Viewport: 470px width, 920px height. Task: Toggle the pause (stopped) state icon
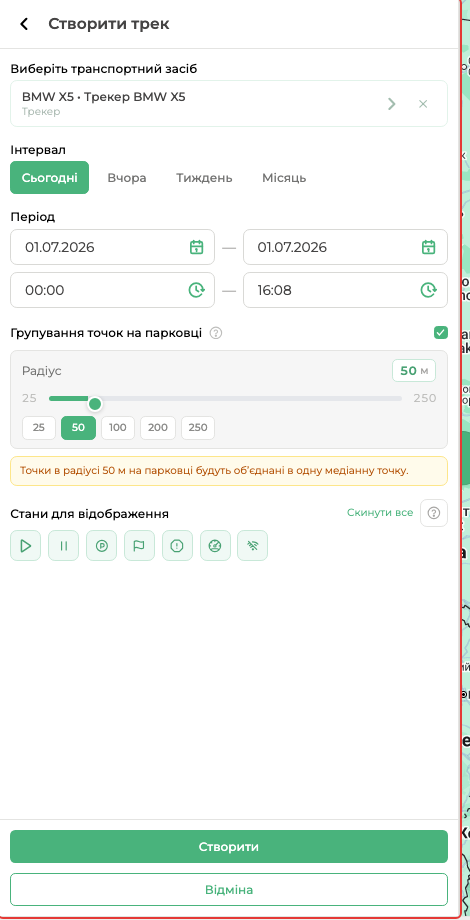pos(63,546)
